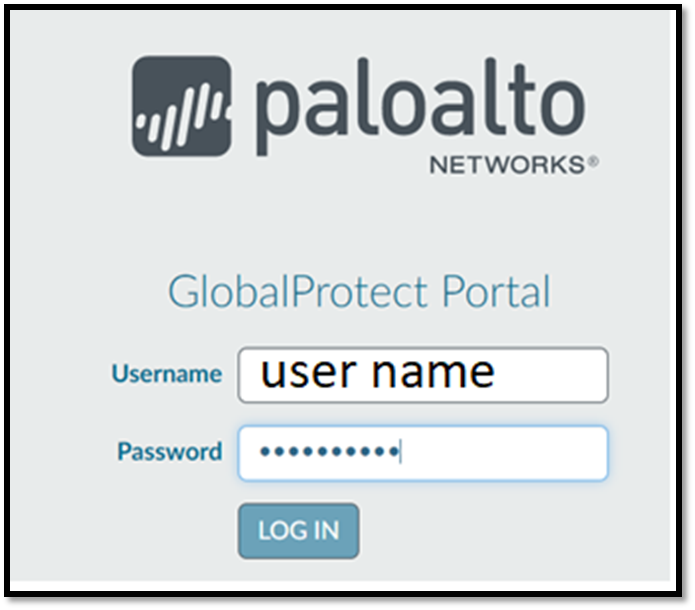This screenshot has height=610, width=695.
Task: Click the word GlobalProtect in the heading
Action: tap(298, 291)
